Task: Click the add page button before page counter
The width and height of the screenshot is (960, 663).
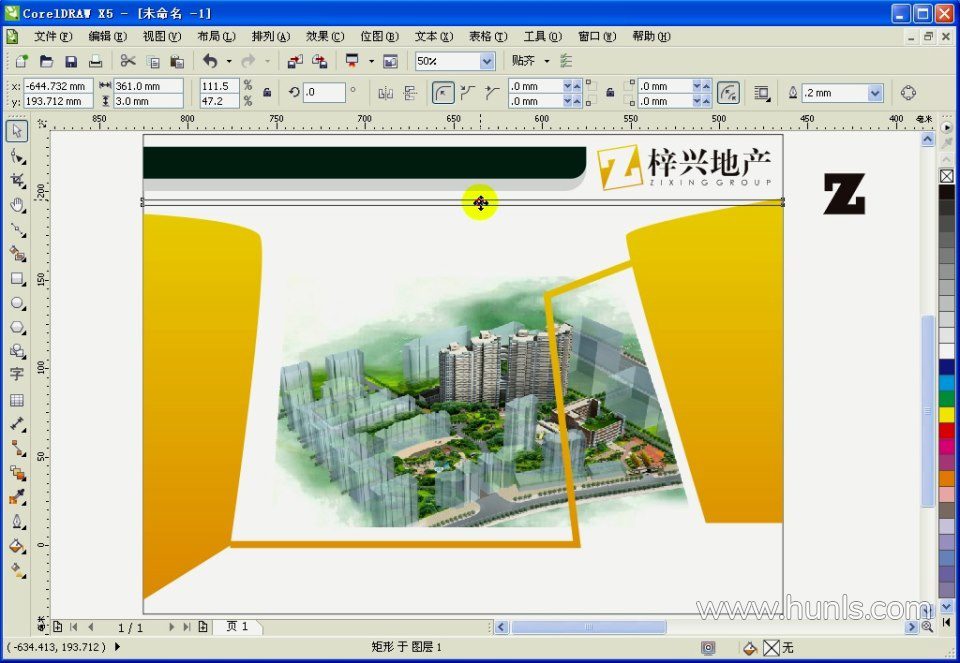Action: tap(57, 627)
